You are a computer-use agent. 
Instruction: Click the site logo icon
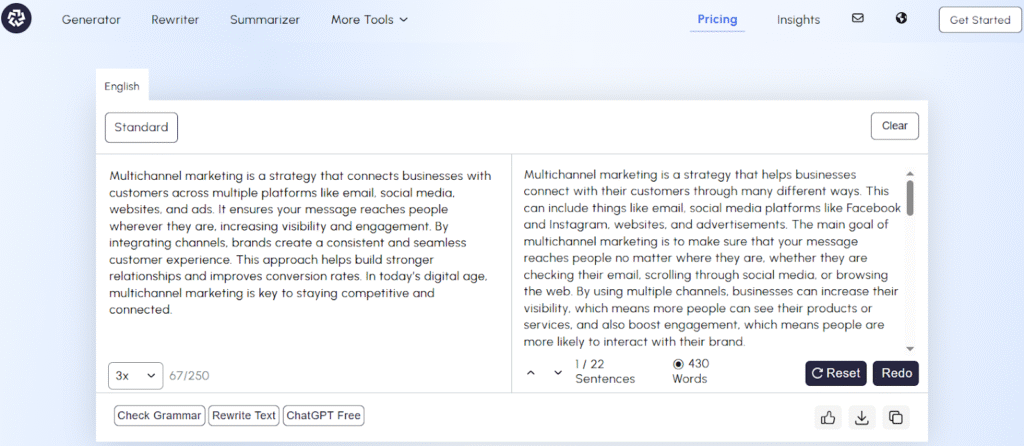pos(17,19)
